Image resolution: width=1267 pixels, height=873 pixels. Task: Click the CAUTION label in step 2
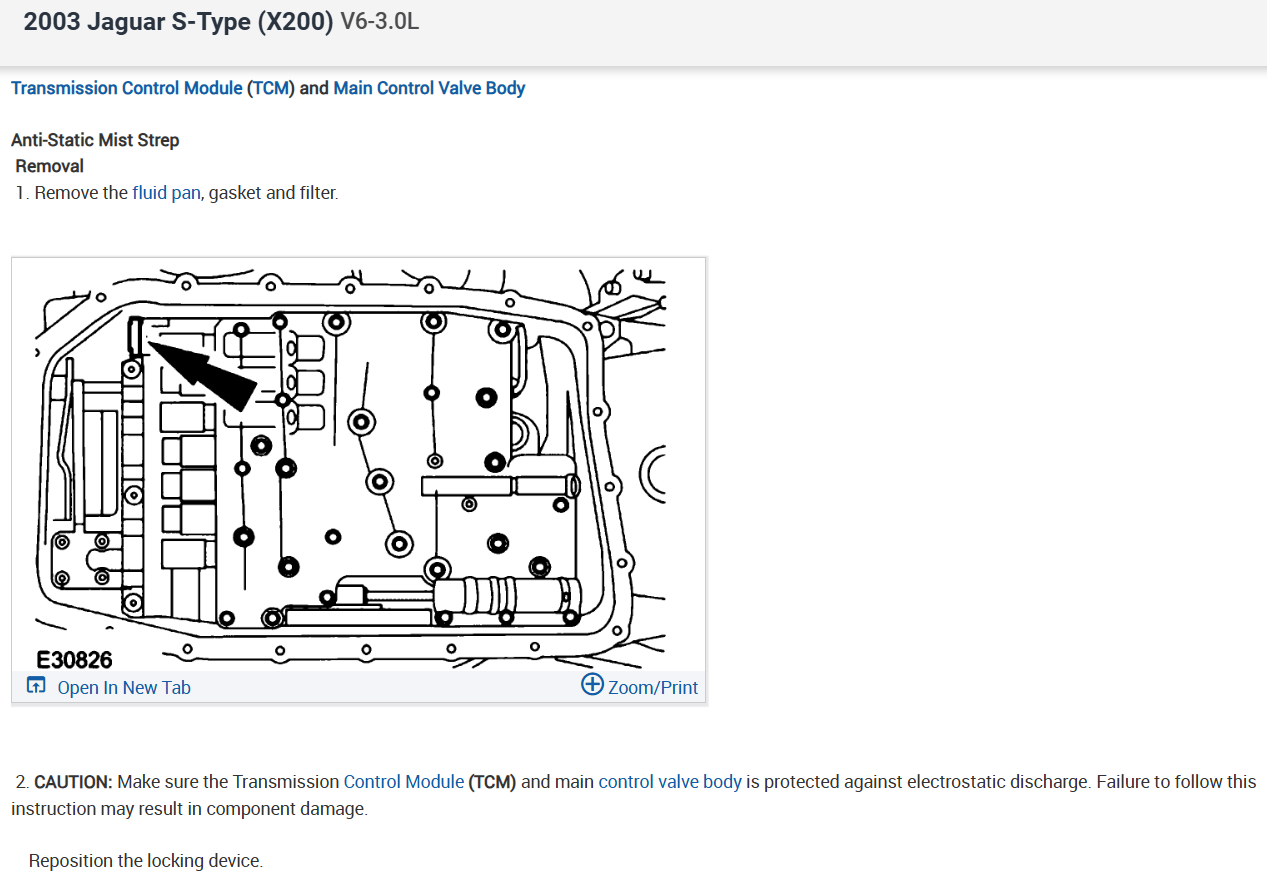pyautogui.click(x=73, y=781)
